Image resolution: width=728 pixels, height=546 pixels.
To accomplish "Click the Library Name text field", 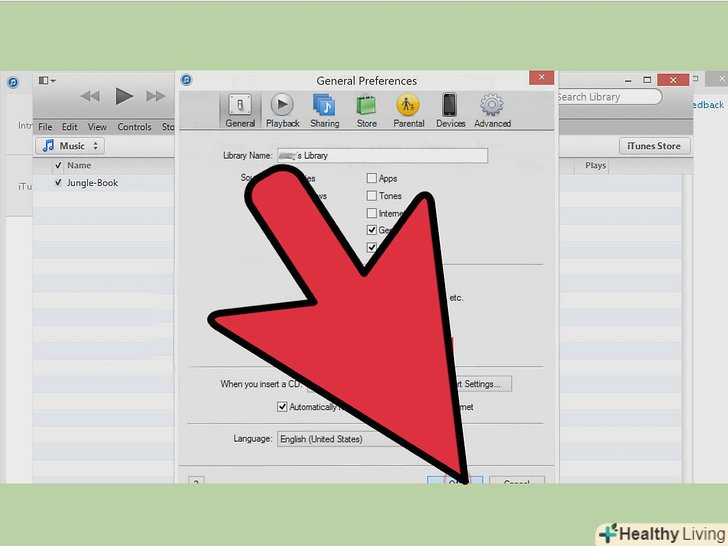I will [x=383, y=156].
